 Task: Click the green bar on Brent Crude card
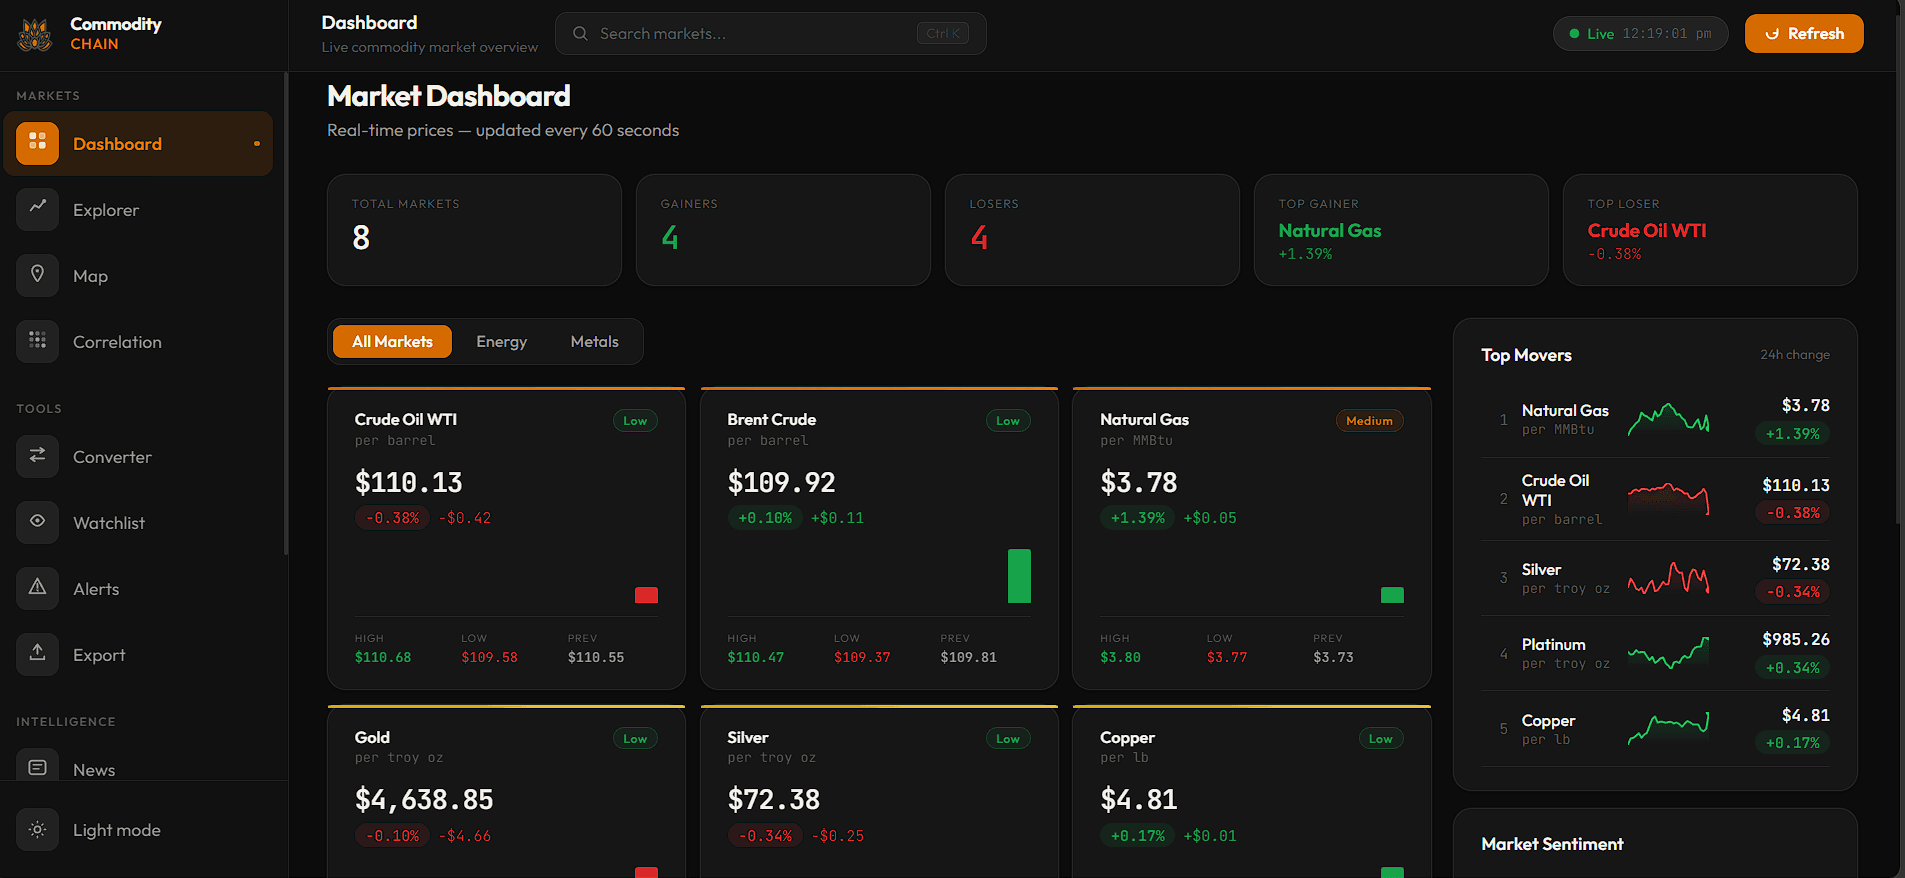pos(1019,576)
